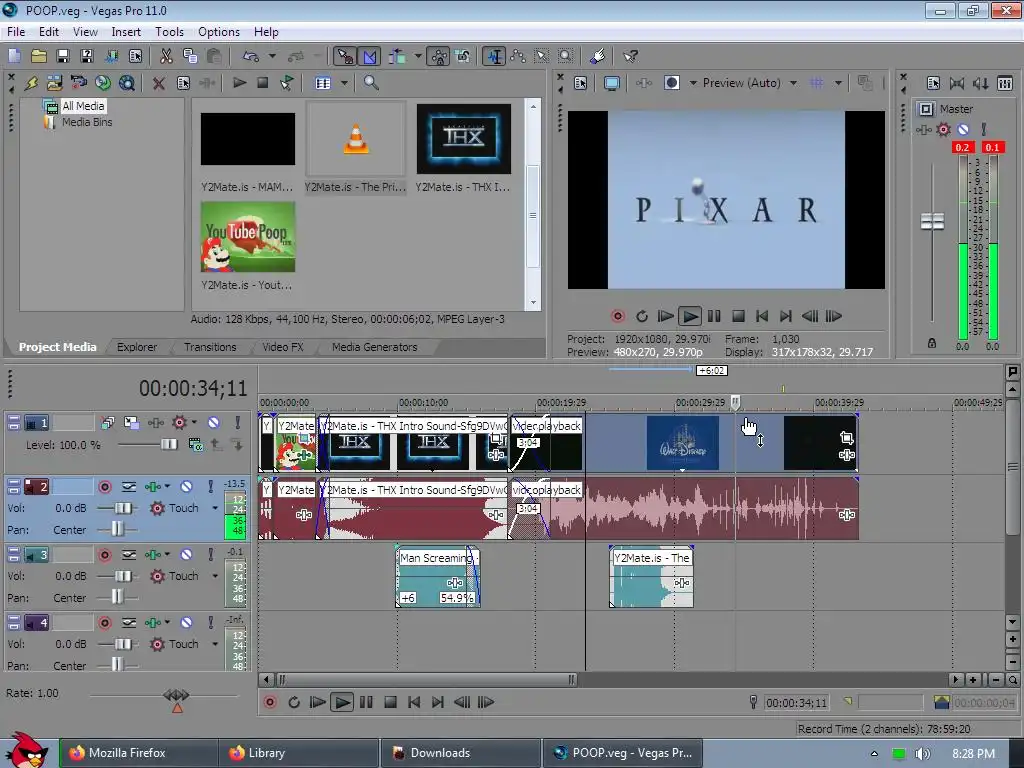This screenshot has height=768, width=1024.
Task: Click Stop button under the preview window
Action: 738,316
